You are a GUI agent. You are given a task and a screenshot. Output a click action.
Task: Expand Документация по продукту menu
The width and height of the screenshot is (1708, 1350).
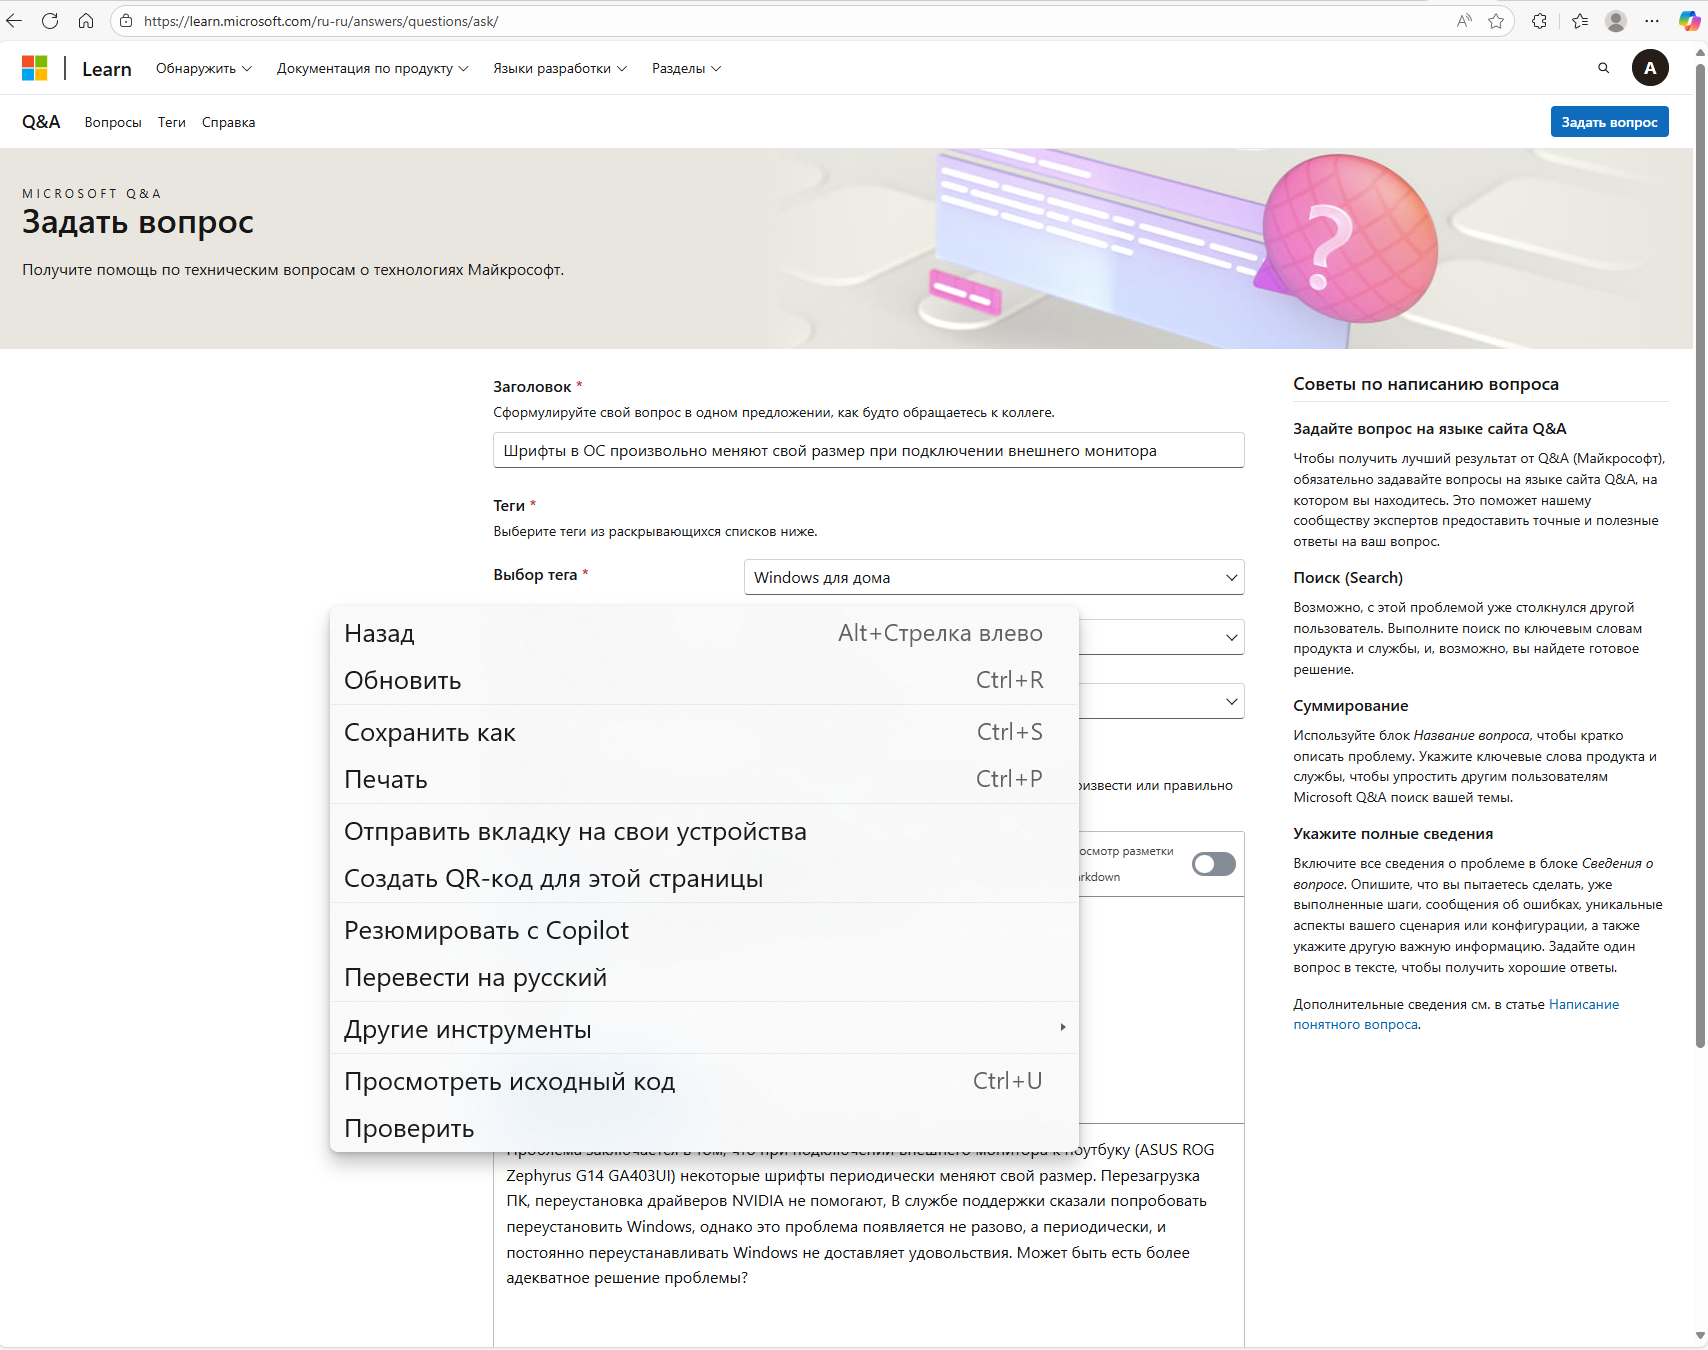point(372,68)
